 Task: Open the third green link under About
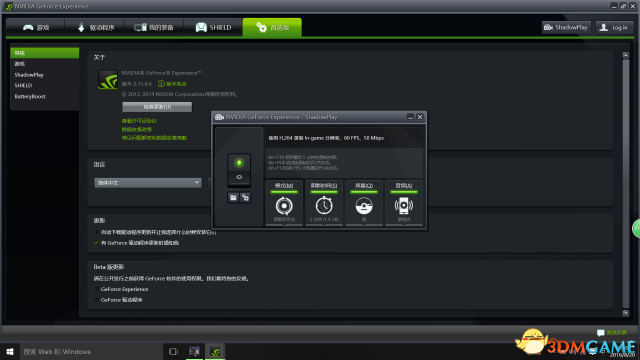pos(154,138)
